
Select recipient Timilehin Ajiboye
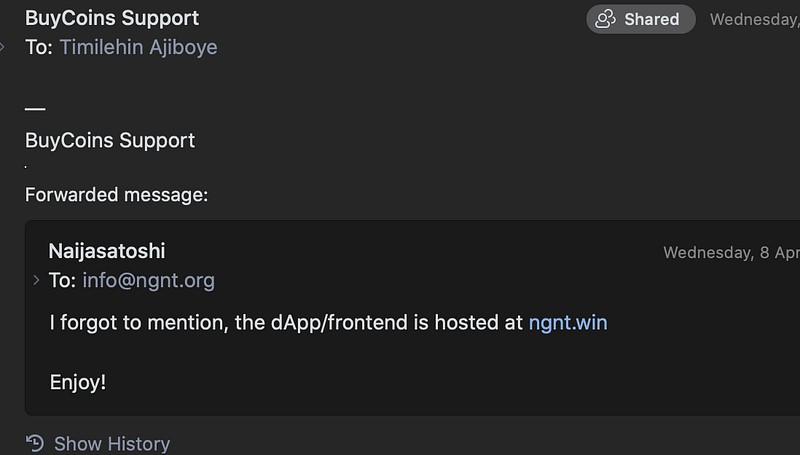pos(138,47)
